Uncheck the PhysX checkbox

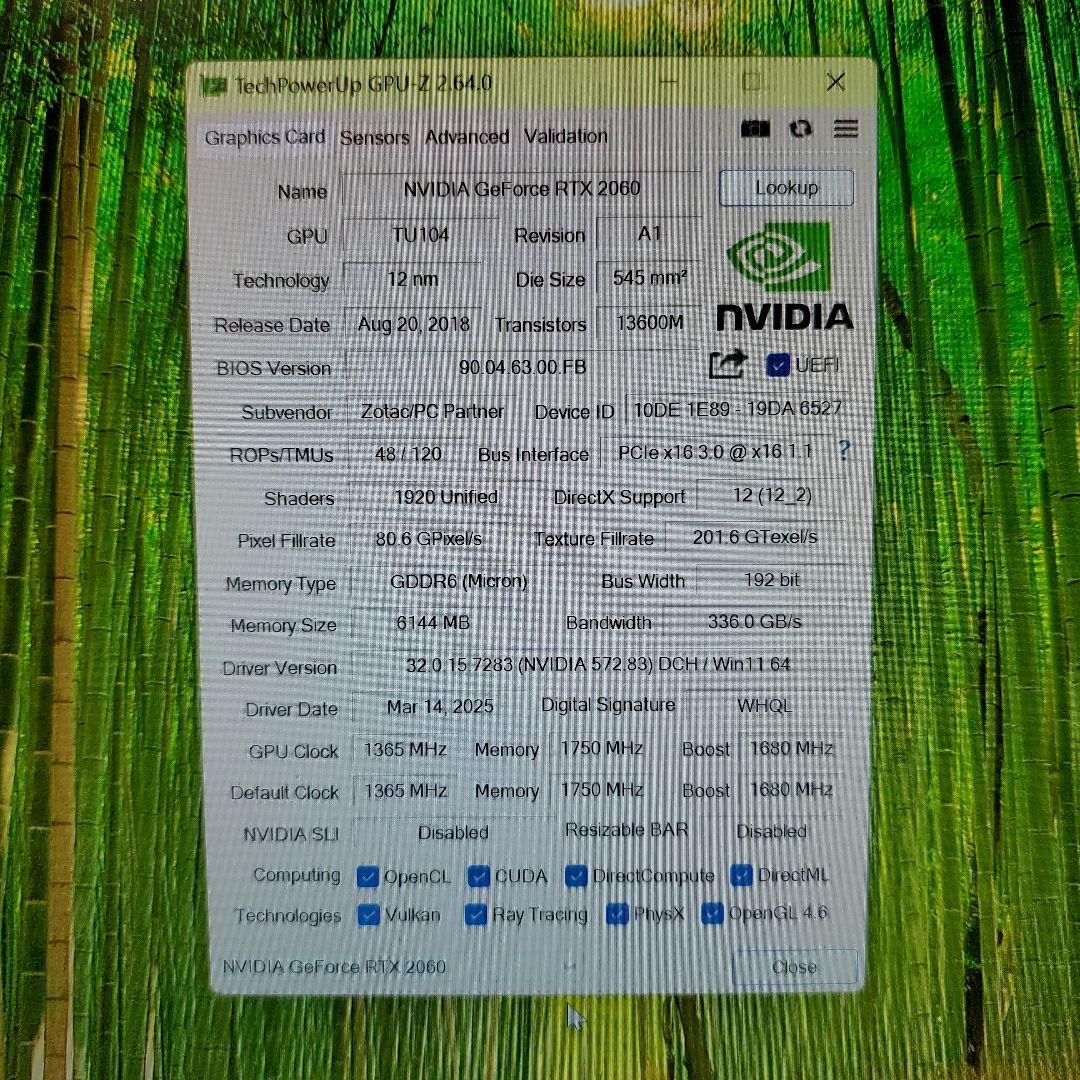tap(616, 913)
